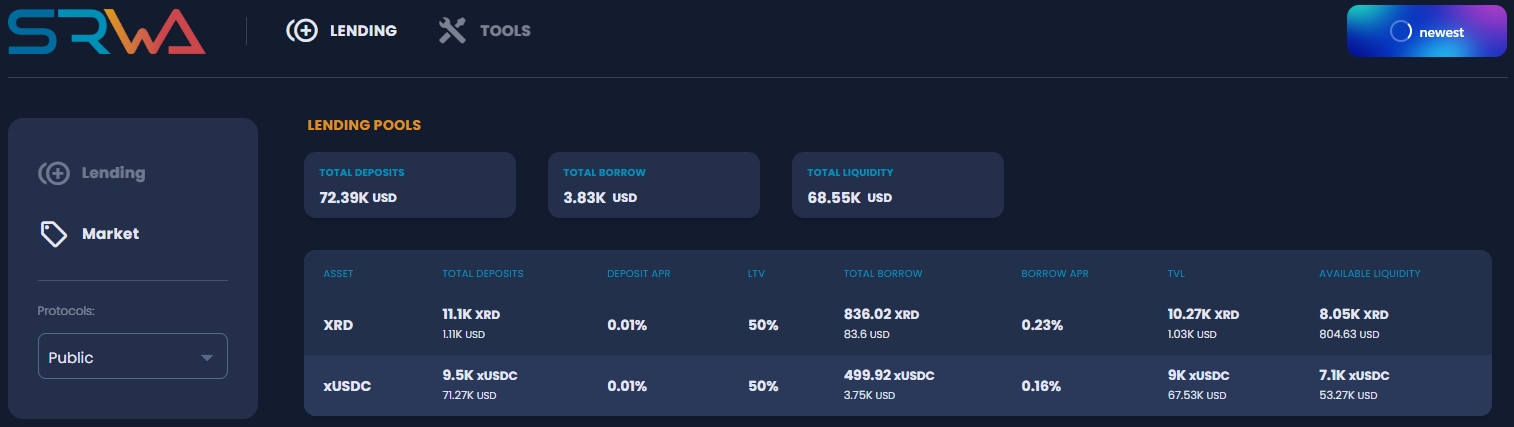Expand the Protocols list via dropdown arrow

point(207,358)
